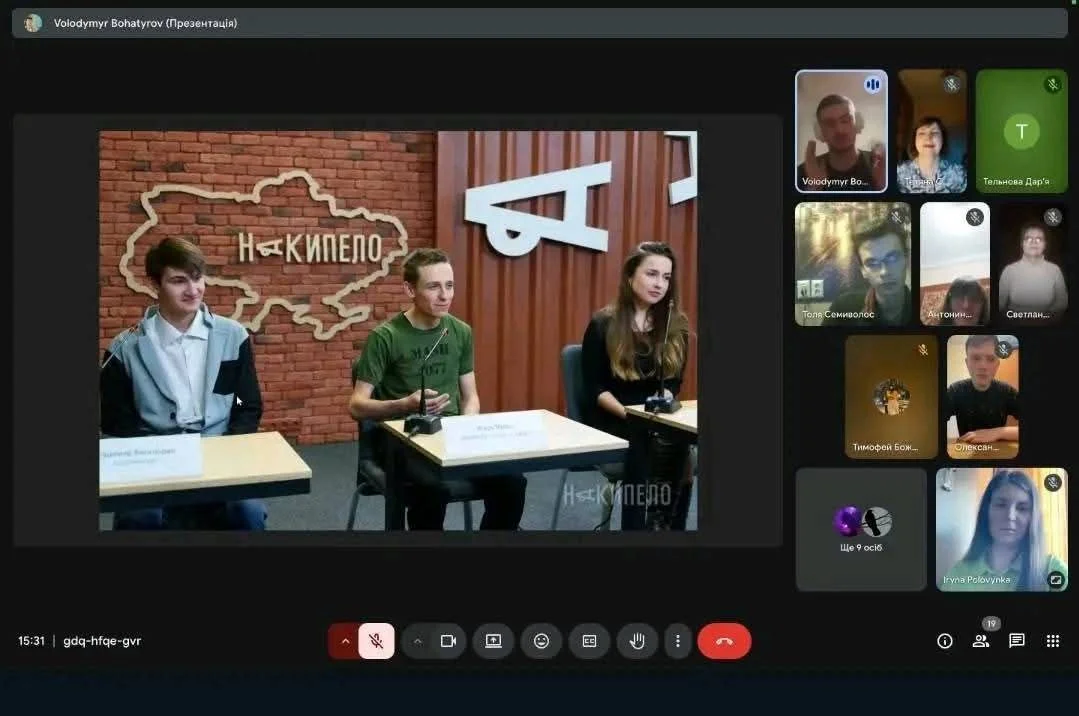This screenshot has width=1079, height=716.
Task: Turn on closed captions
Action: pos(589,641)
